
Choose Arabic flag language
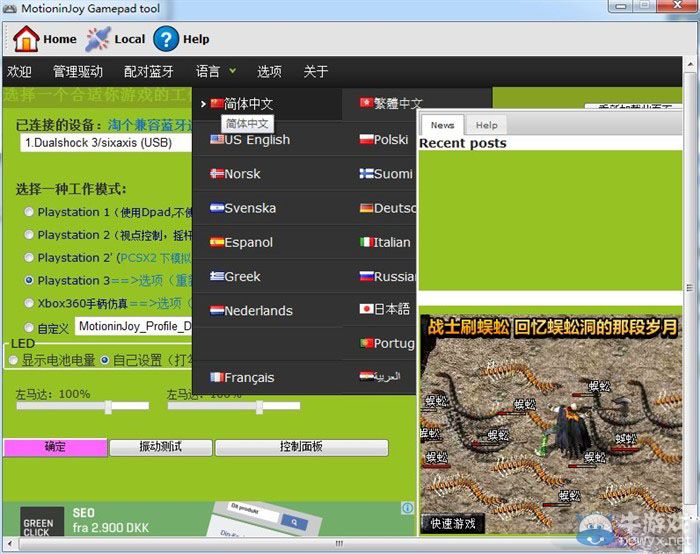tap(380, 377)
